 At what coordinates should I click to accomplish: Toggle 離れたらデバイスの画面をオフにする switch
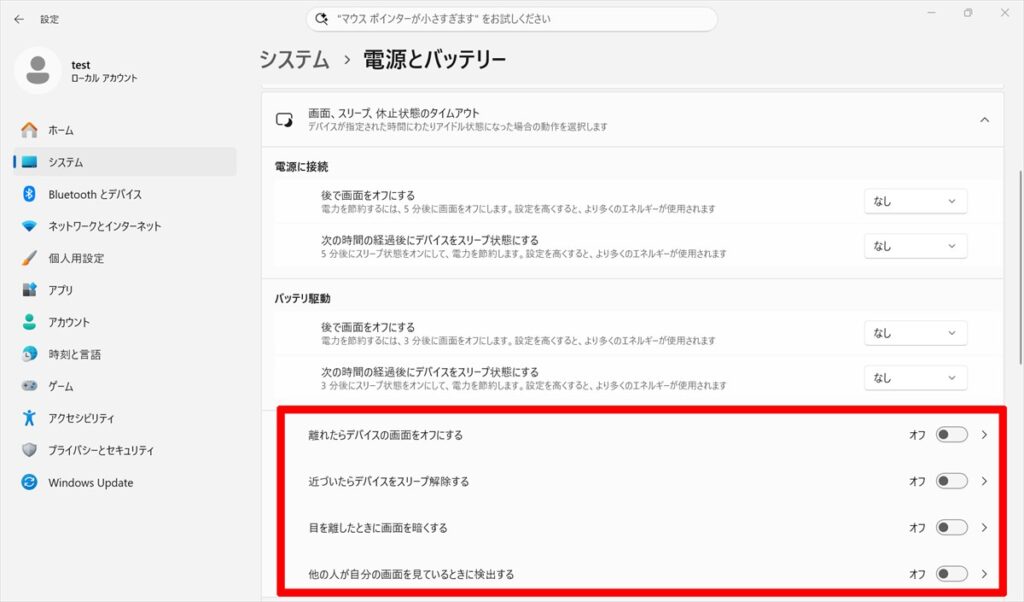(x=952, y=435)
